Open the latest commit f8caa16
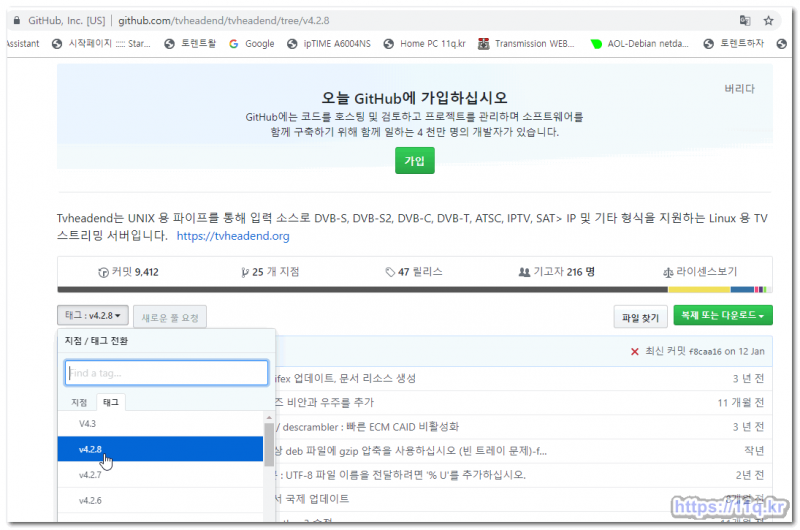800x530 pixels. (705, 351)
